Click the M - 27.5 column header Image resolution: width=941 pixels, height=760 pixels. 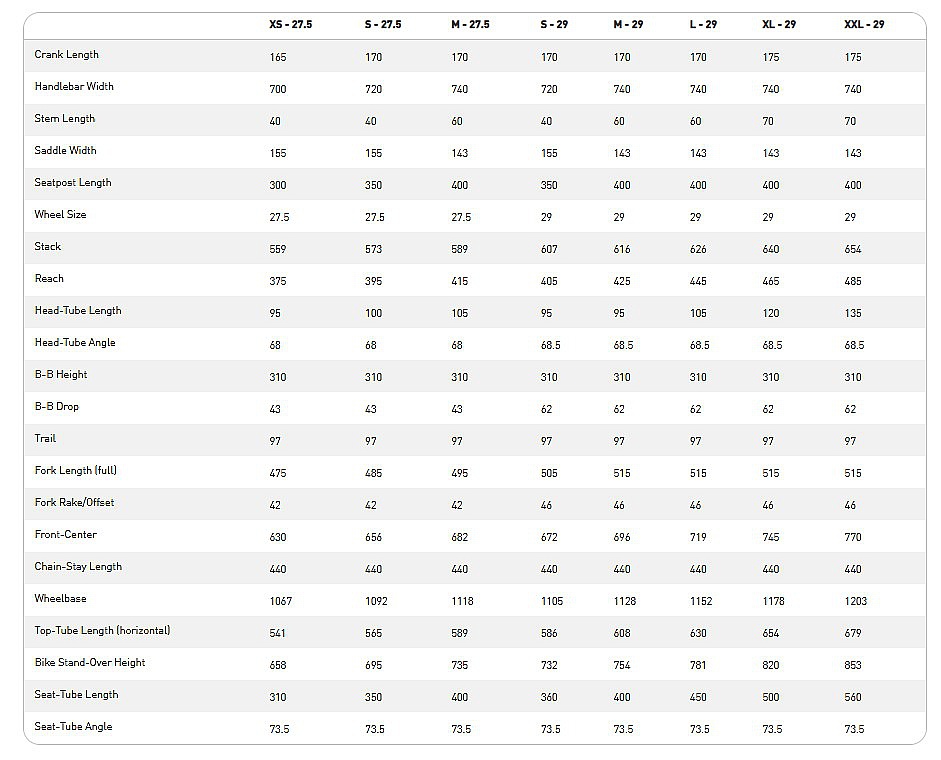tap(470, 25)
